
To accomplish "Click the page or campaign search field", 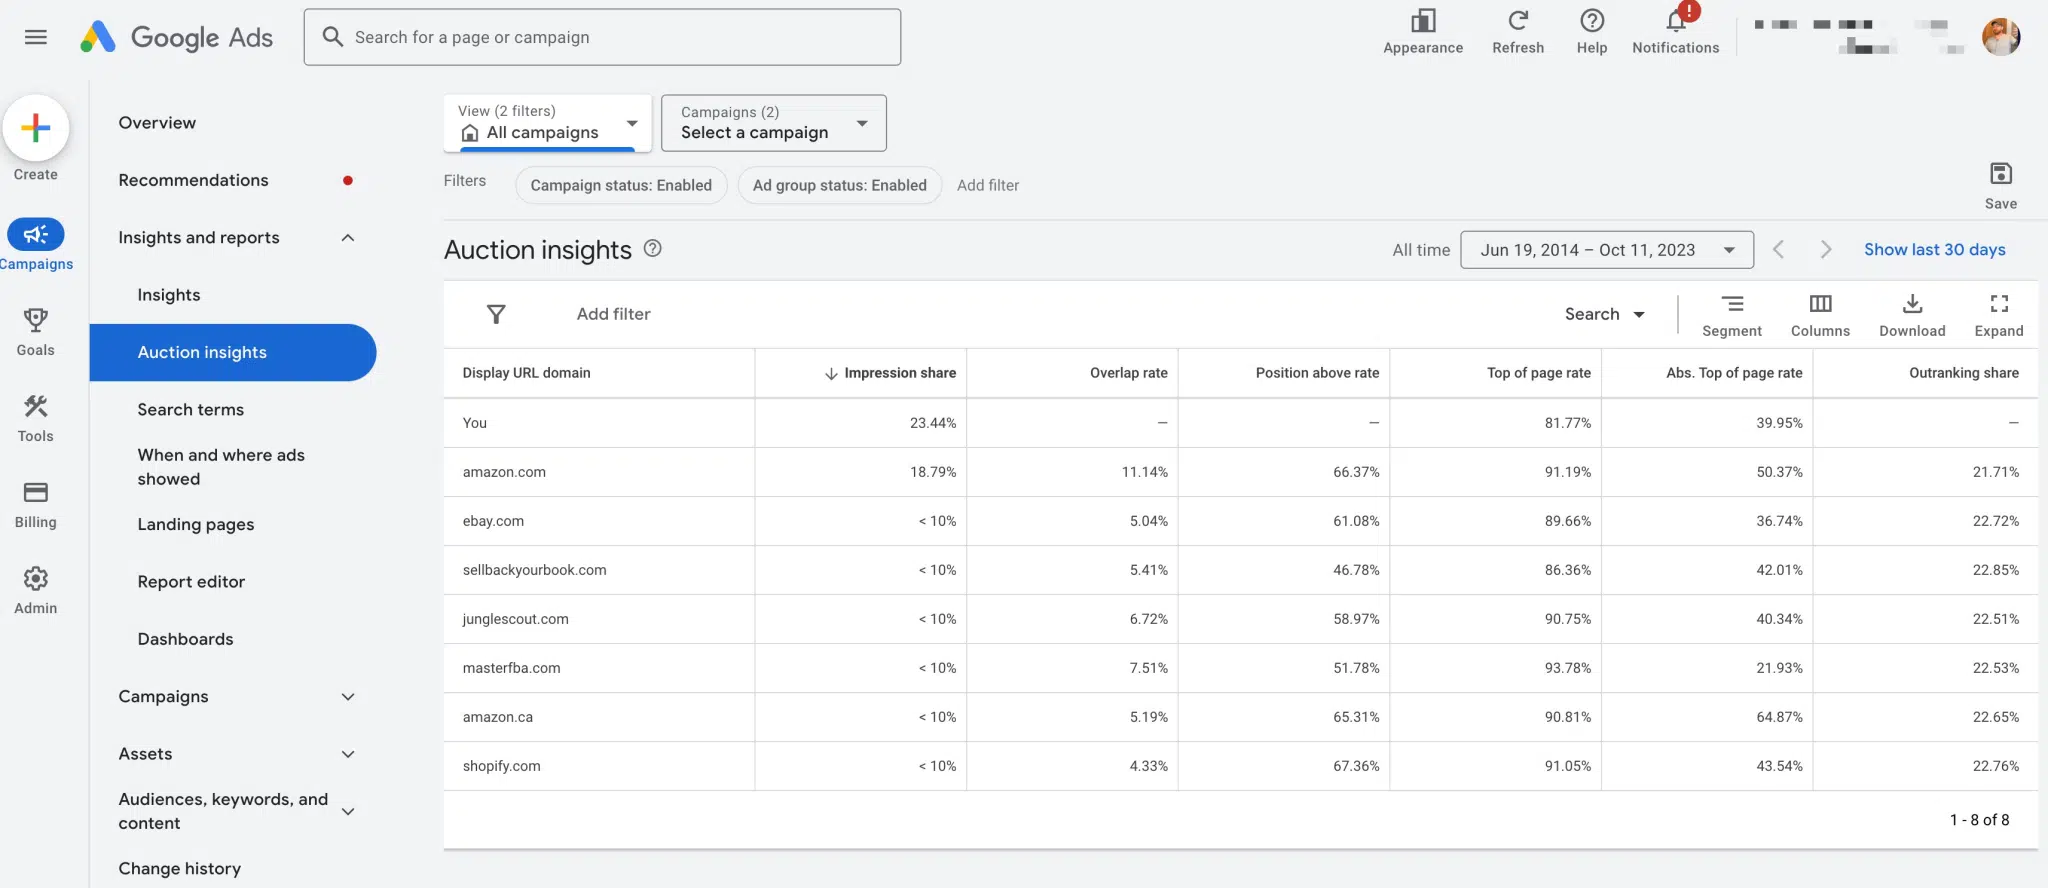I will [602, 38].
